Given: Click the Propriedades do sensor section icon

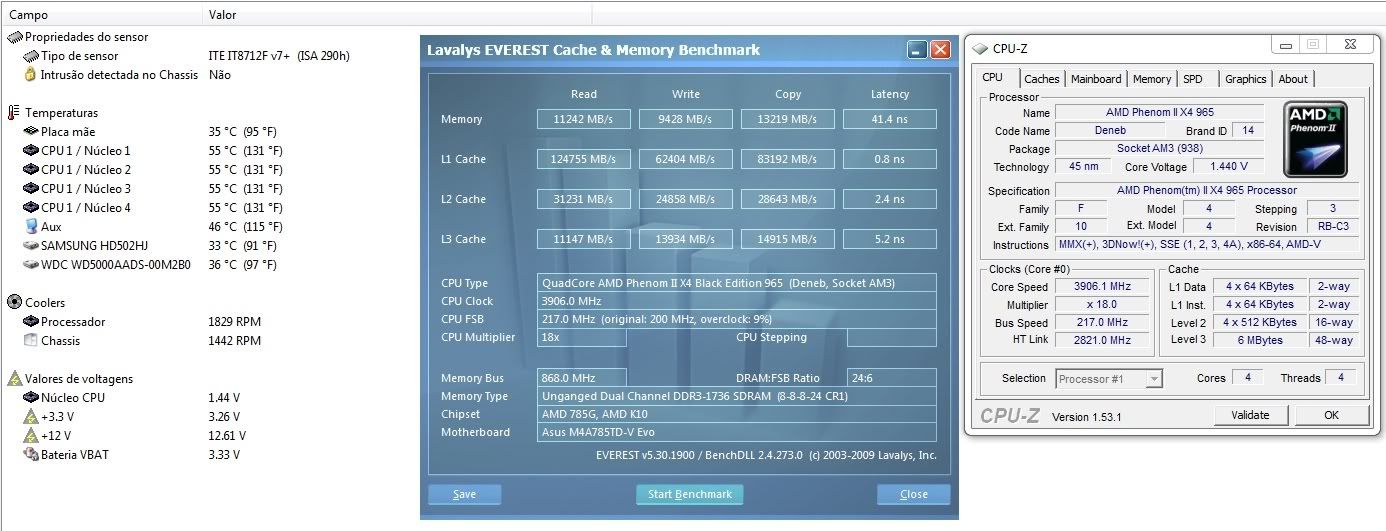Looking at the screenshot, I should click(14, 37).
